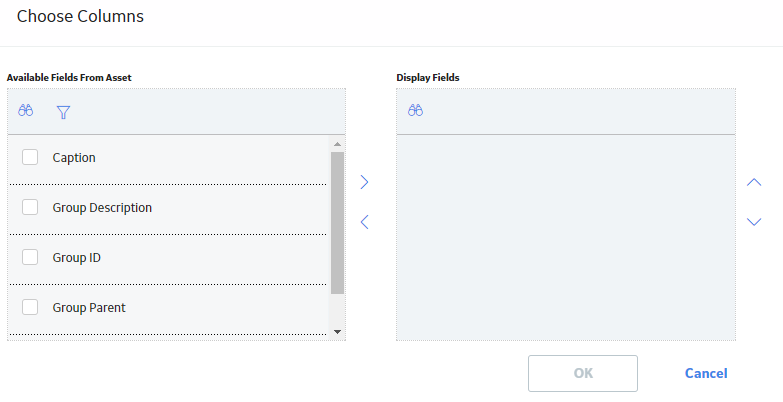Click the left arrow to remove fields

[365, 222]
